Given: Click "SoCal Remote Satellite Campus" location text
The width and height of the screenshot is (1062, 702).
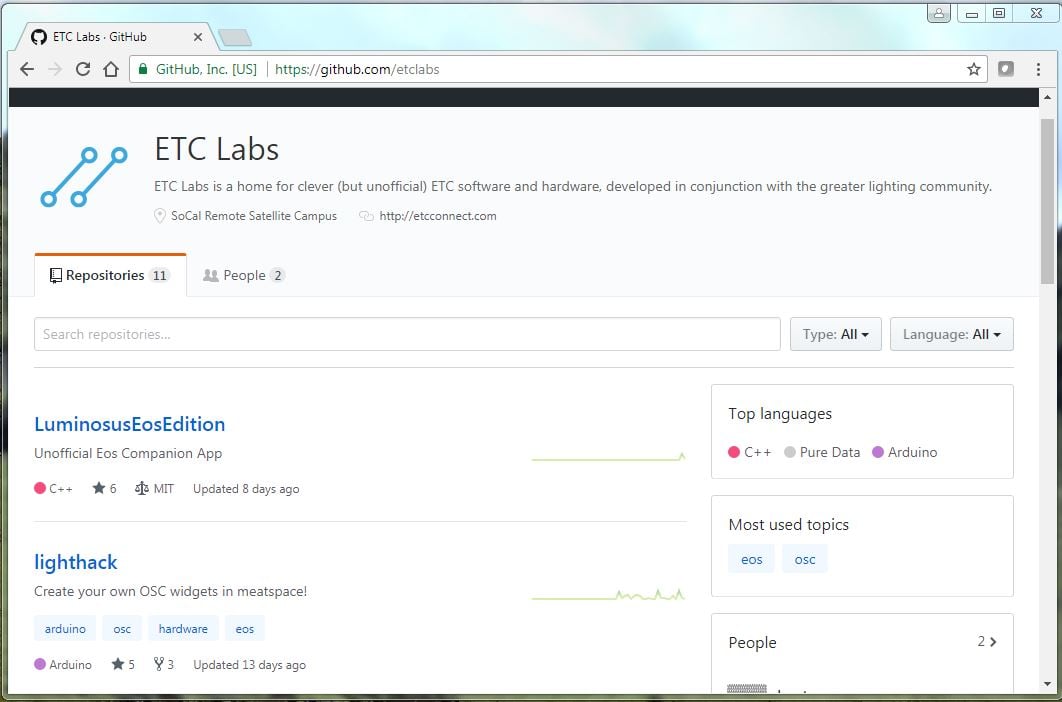Looking at the screenshot, I should point(254,216).
